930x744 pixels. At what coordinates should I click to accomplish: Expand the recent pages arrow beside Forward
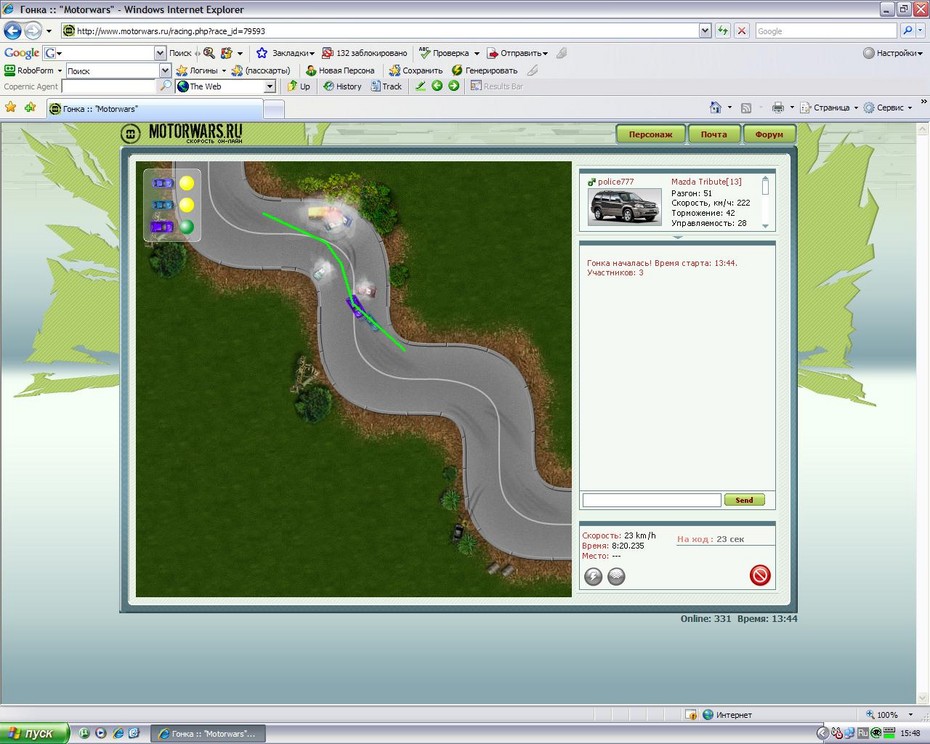pyautogui.click(x=49, y=31)
